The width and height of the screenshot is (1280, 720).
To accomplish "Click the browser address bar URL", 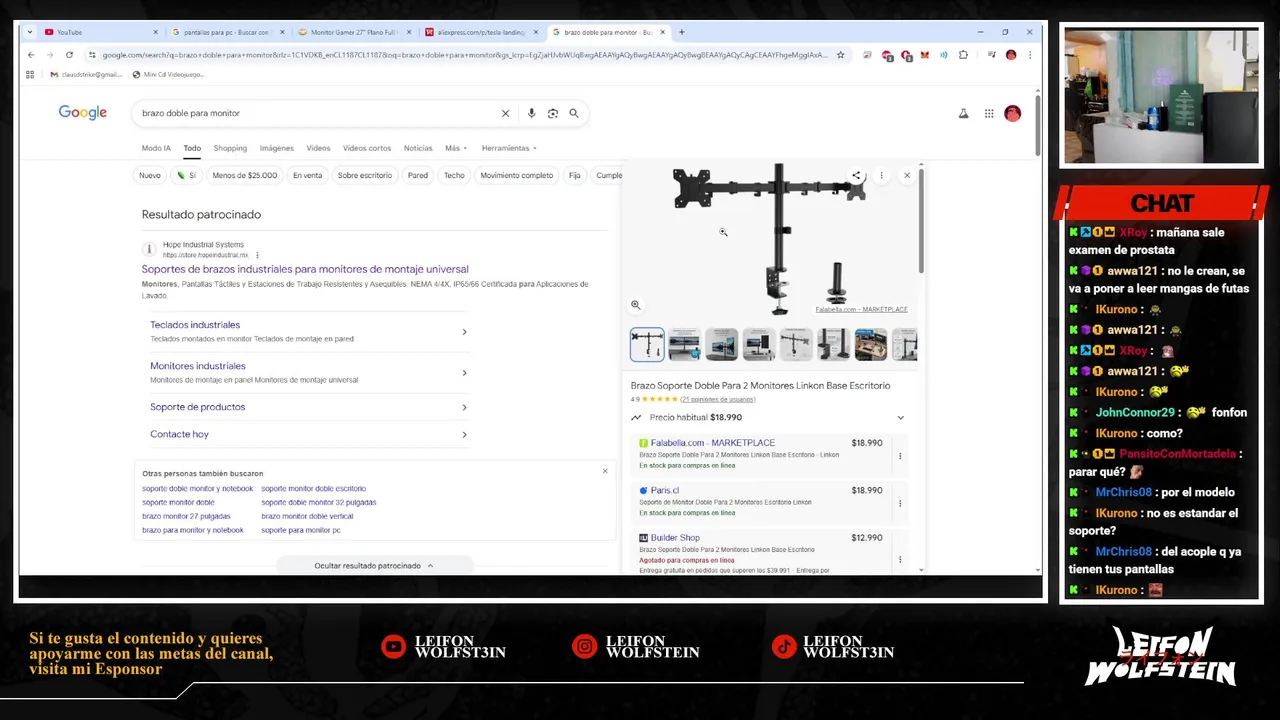I will (465, 55).
